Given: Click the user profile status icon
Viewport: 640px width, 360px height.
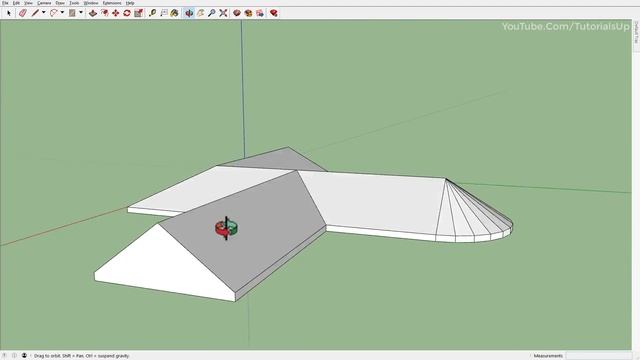Looking at the screenshot, I should pyautogui.click(x=24, y=356).
